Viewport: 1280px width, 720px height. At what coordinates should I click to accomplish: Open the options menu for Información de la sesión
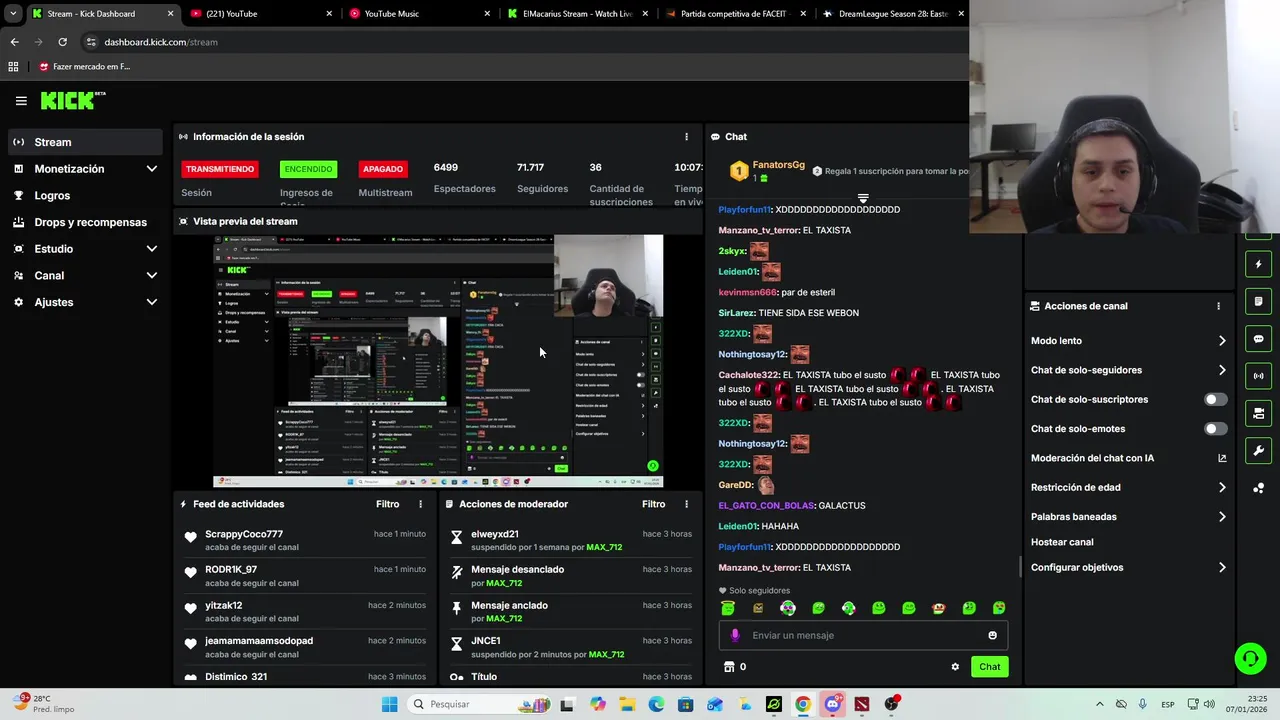coord(686,137)
